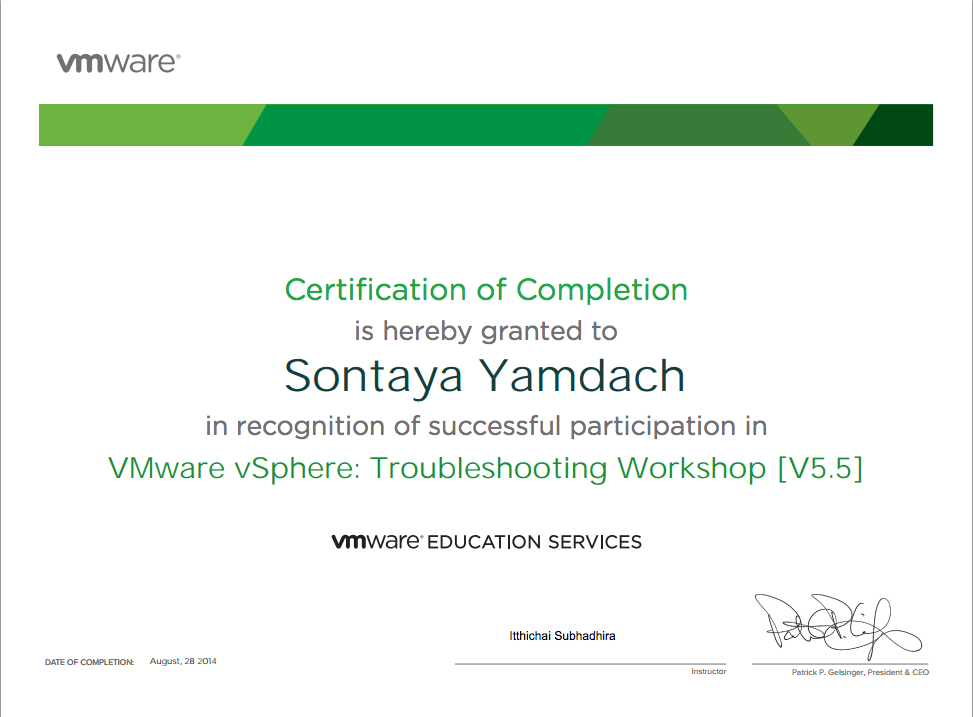Click 'Patrick P. Gelsinger, President & CEO' caption

(860, 672)
